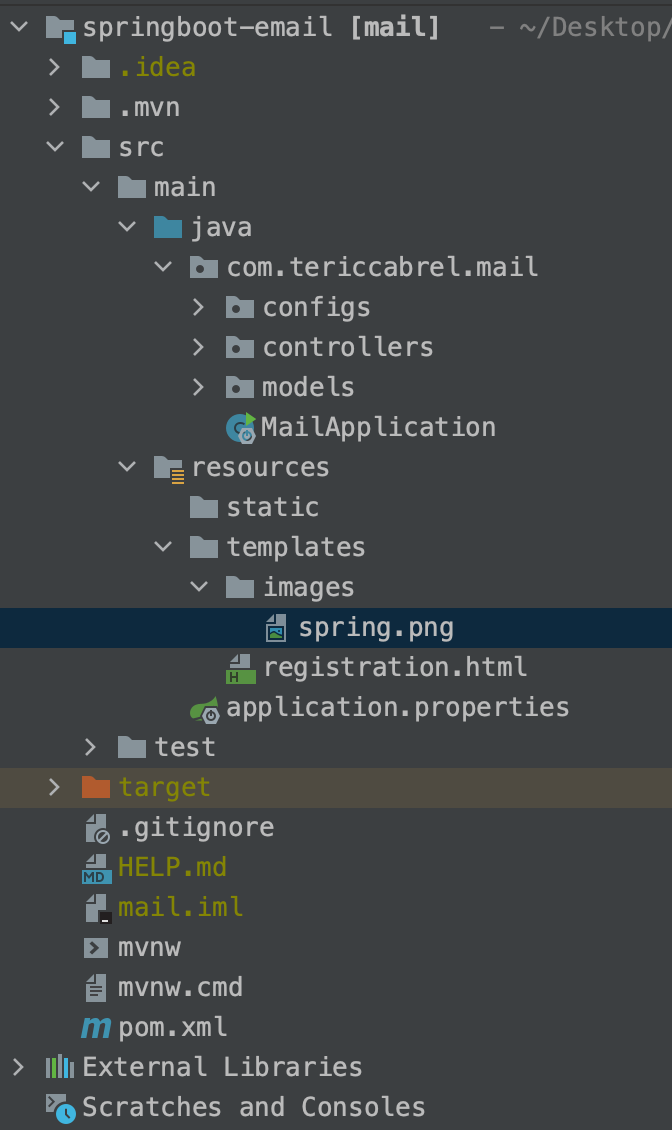
Task: Click the shell script icon beside mvnw
Action: (96, 947)
